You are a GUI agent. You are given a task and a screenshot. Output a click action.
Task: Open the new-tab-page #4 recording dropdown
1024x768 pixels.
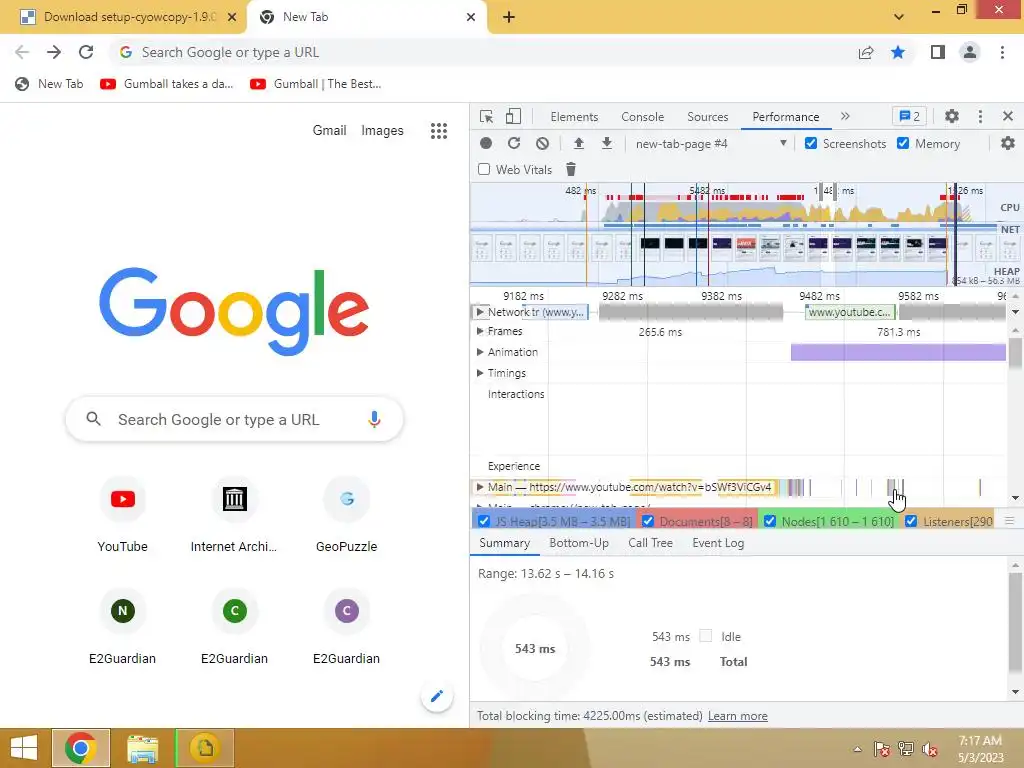coord(710,144)
